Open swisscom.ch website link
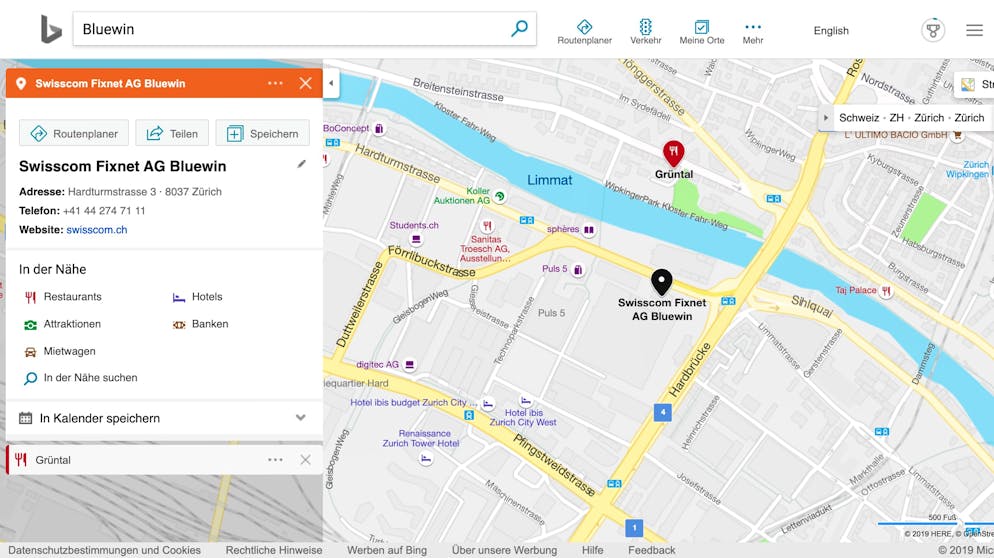The image size is (994, 558). coord(96,230)
